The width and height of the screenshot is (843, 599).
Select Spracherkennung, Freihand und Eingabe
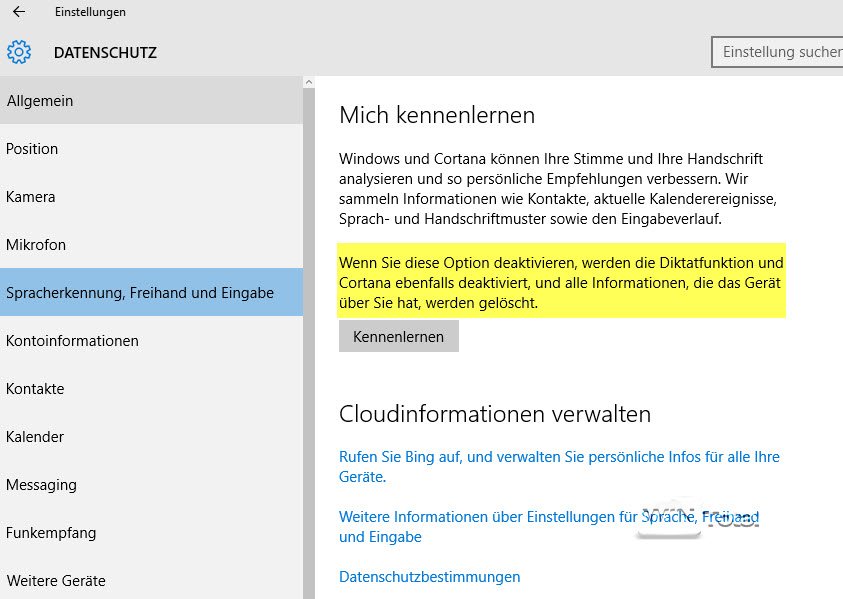(x=150, y=293)
